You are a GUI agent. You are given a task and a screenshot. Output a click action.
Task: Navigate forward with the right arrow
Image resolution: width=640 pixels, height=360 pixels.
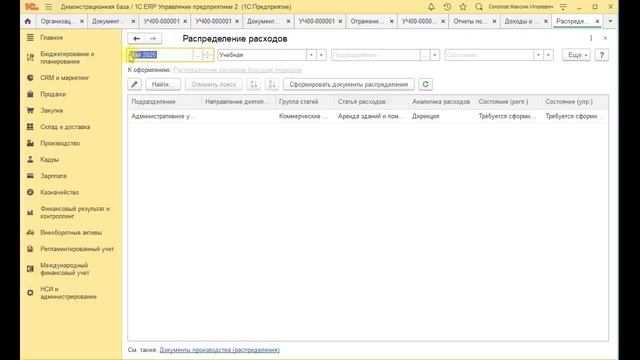[153, 38]
